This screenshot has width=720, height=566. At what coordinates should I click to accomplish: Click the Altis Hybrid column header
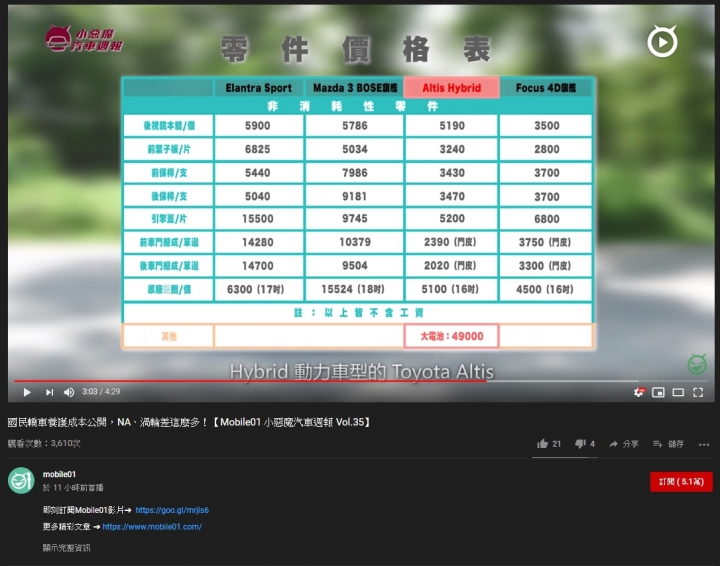(x=452, y=88)
